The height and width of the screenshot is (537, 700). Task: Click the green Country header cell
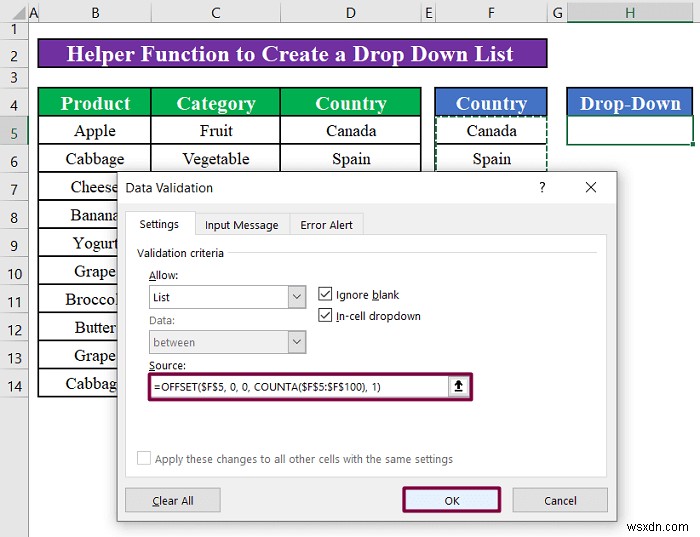coord(351,103)
